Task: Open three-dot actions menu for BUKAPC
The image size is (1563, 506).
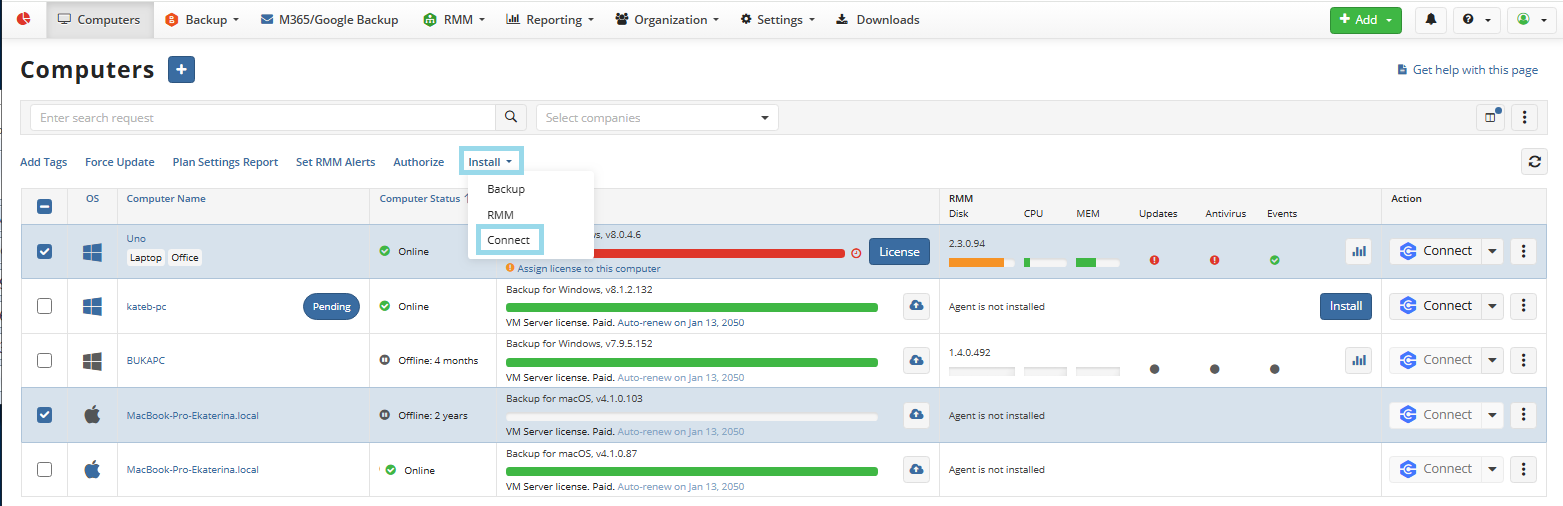Action: coord(1523,360)
